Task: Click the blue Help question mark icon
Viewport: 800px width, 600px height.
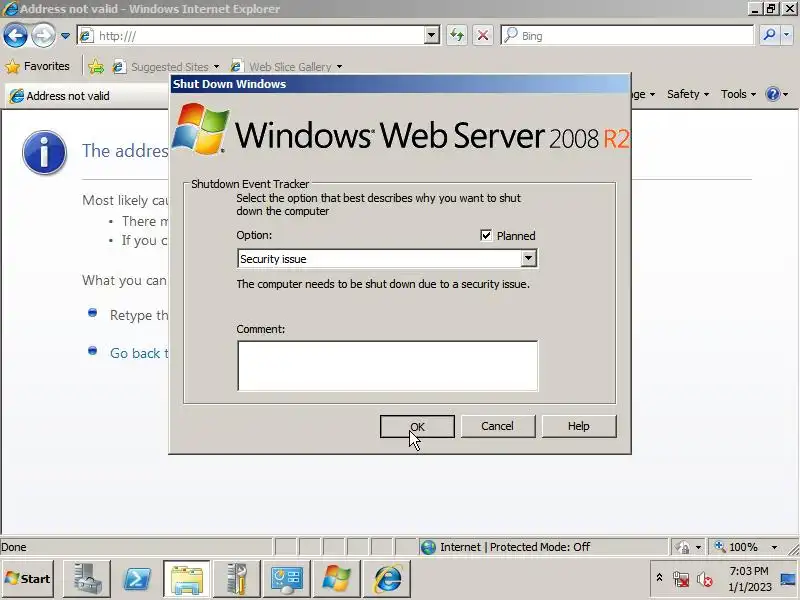Action: click(773, 94)
